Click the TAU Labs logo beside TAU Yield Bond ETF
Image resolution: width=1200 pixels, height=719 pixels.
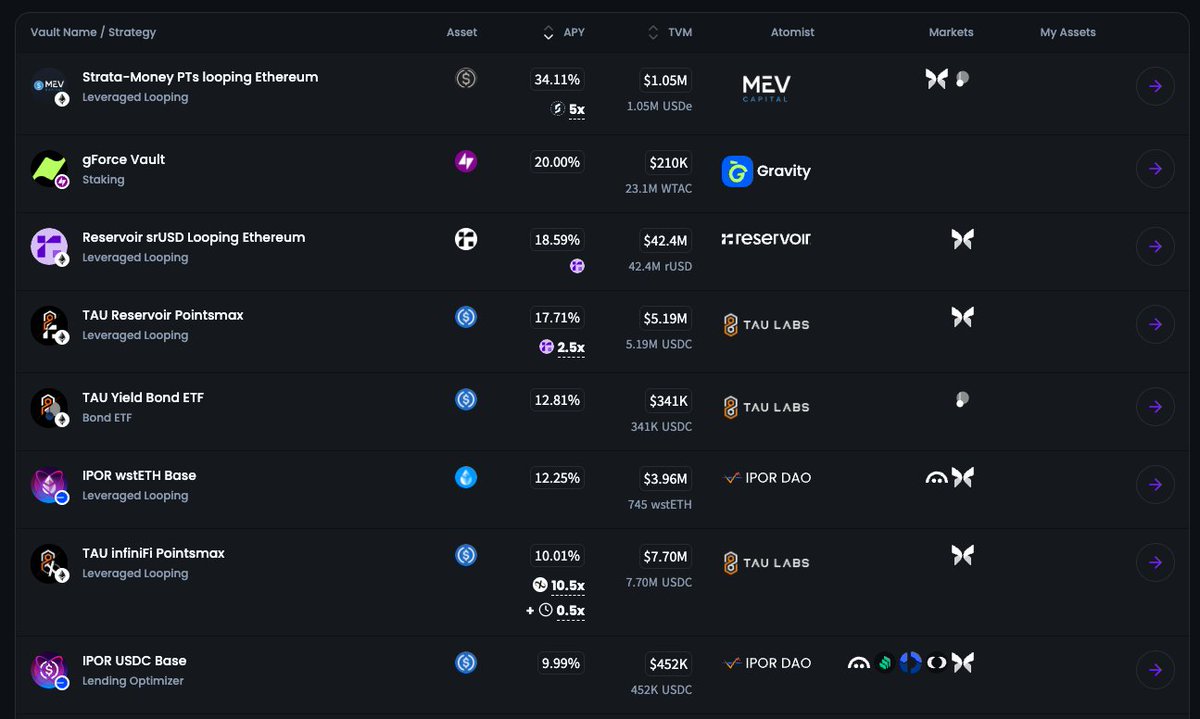pos(765,407)
